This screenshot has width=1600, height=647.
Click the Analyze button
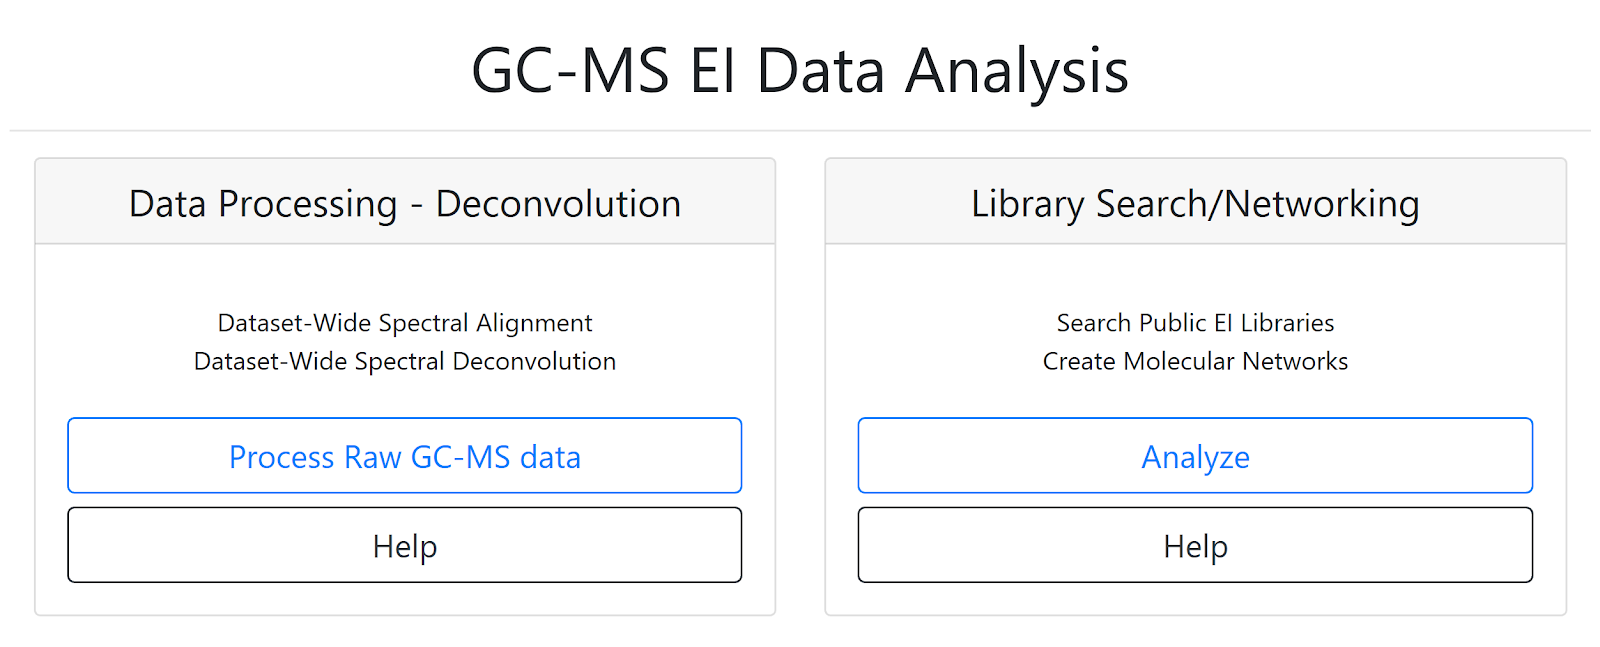[x=1195, y=456]
